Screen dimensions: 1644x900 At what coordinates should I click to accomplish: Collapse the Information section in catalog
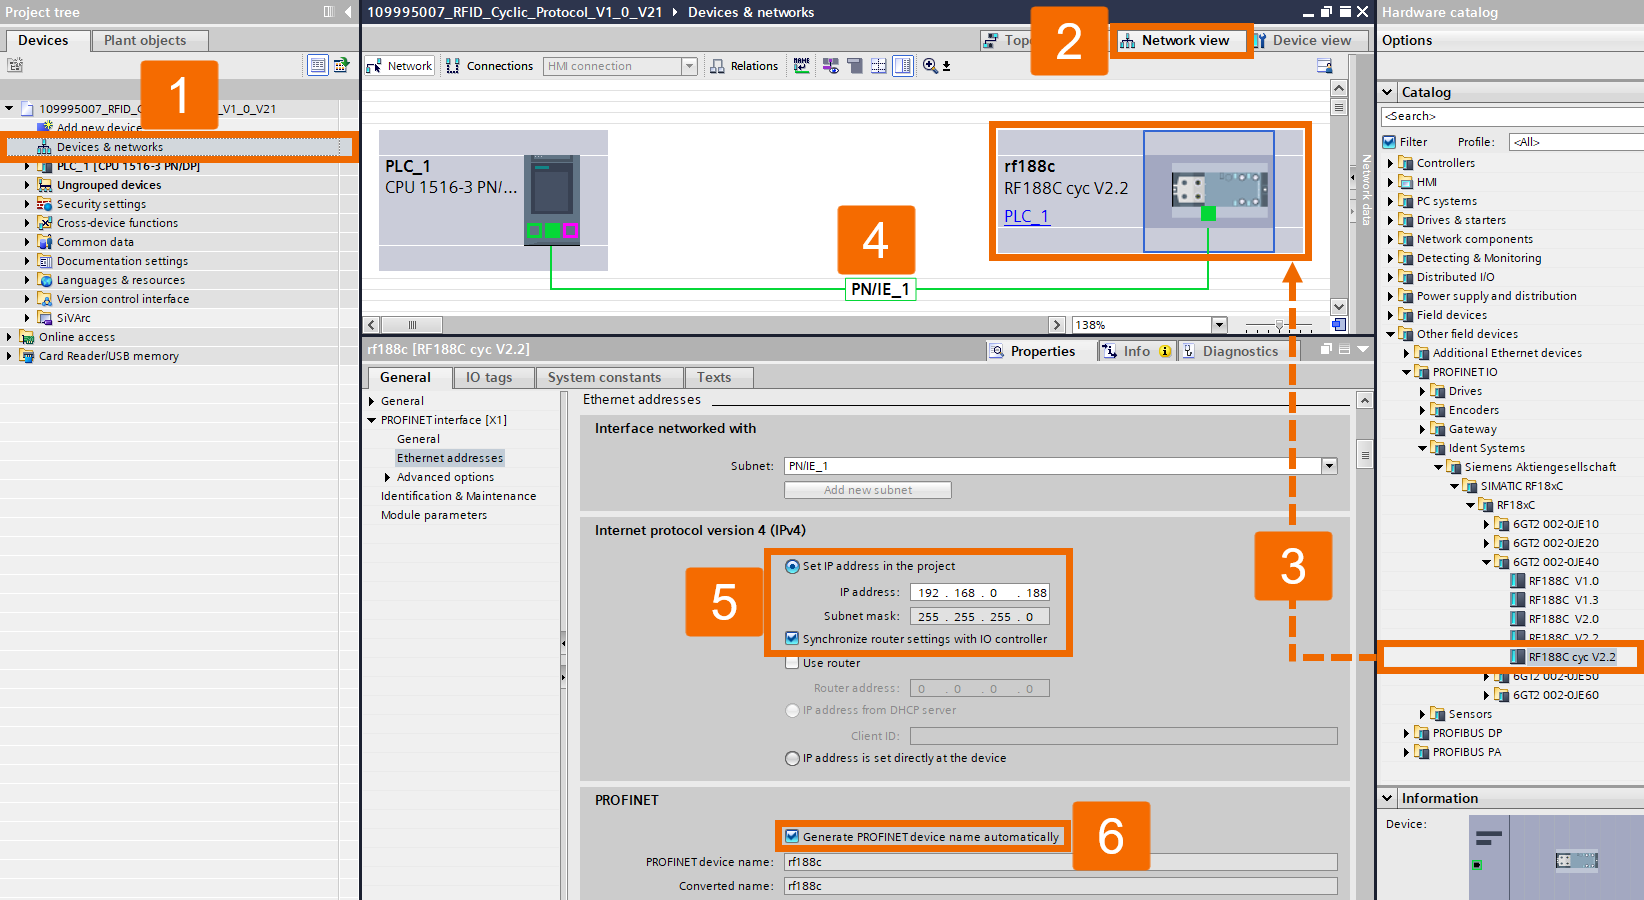pos(1387,798)
